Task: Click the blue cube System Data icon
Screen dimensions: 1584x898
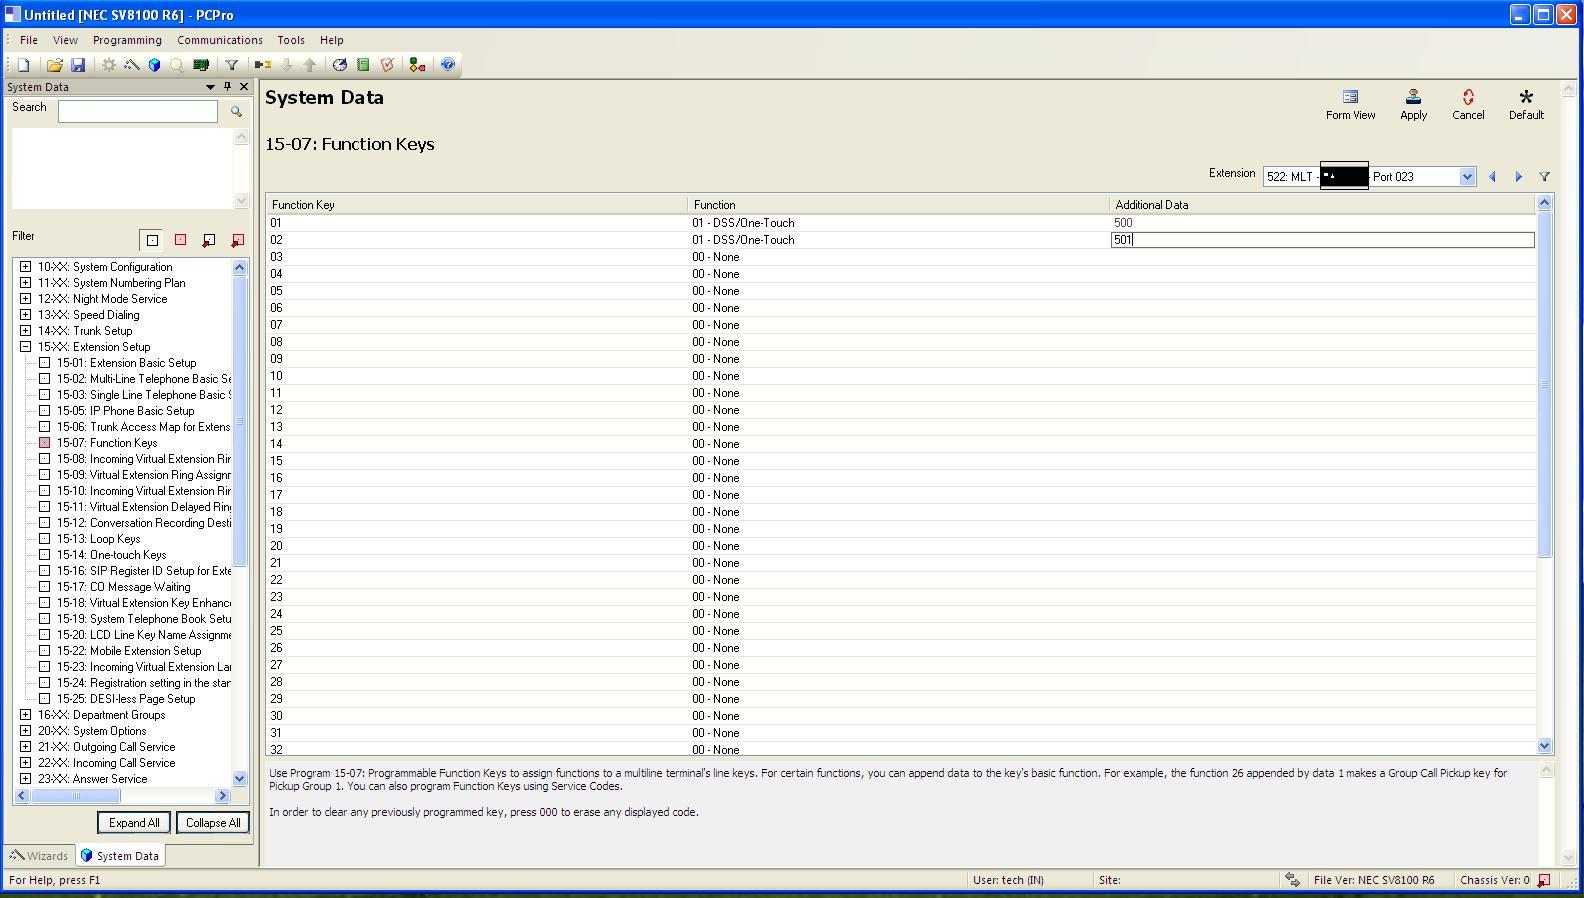Action: (154, 65)
